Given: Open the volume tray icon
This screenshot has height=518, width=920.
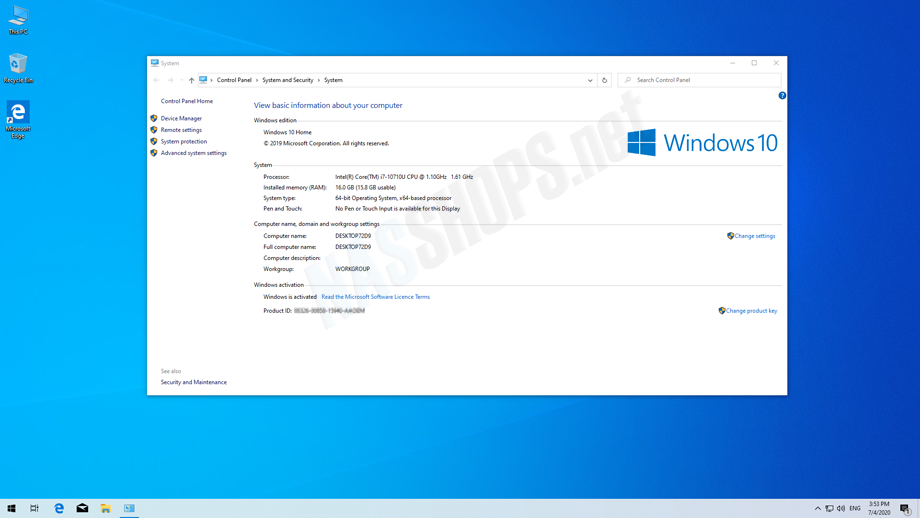Looking at the screenshot, I should point(841,508).
